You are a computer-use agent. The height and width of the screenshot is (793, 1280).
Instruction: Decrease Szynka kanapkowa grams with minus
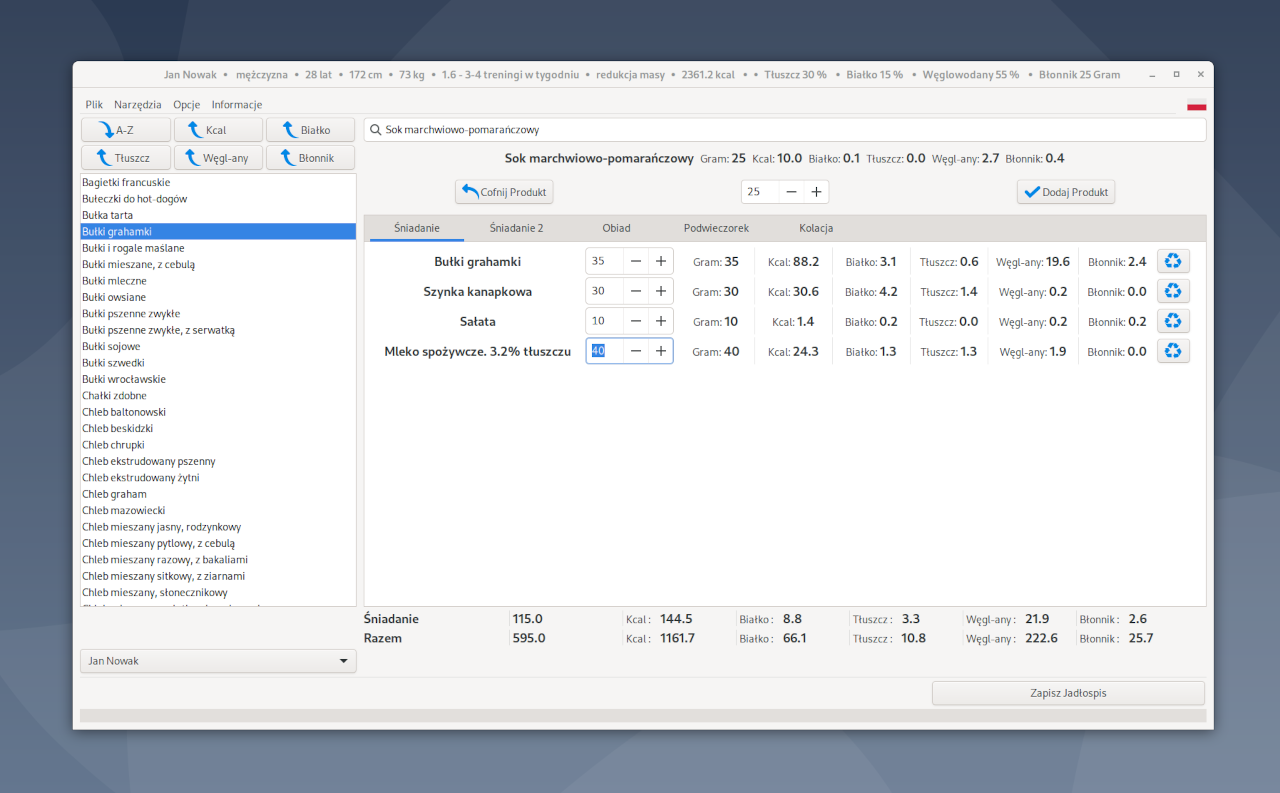point(636,291)
